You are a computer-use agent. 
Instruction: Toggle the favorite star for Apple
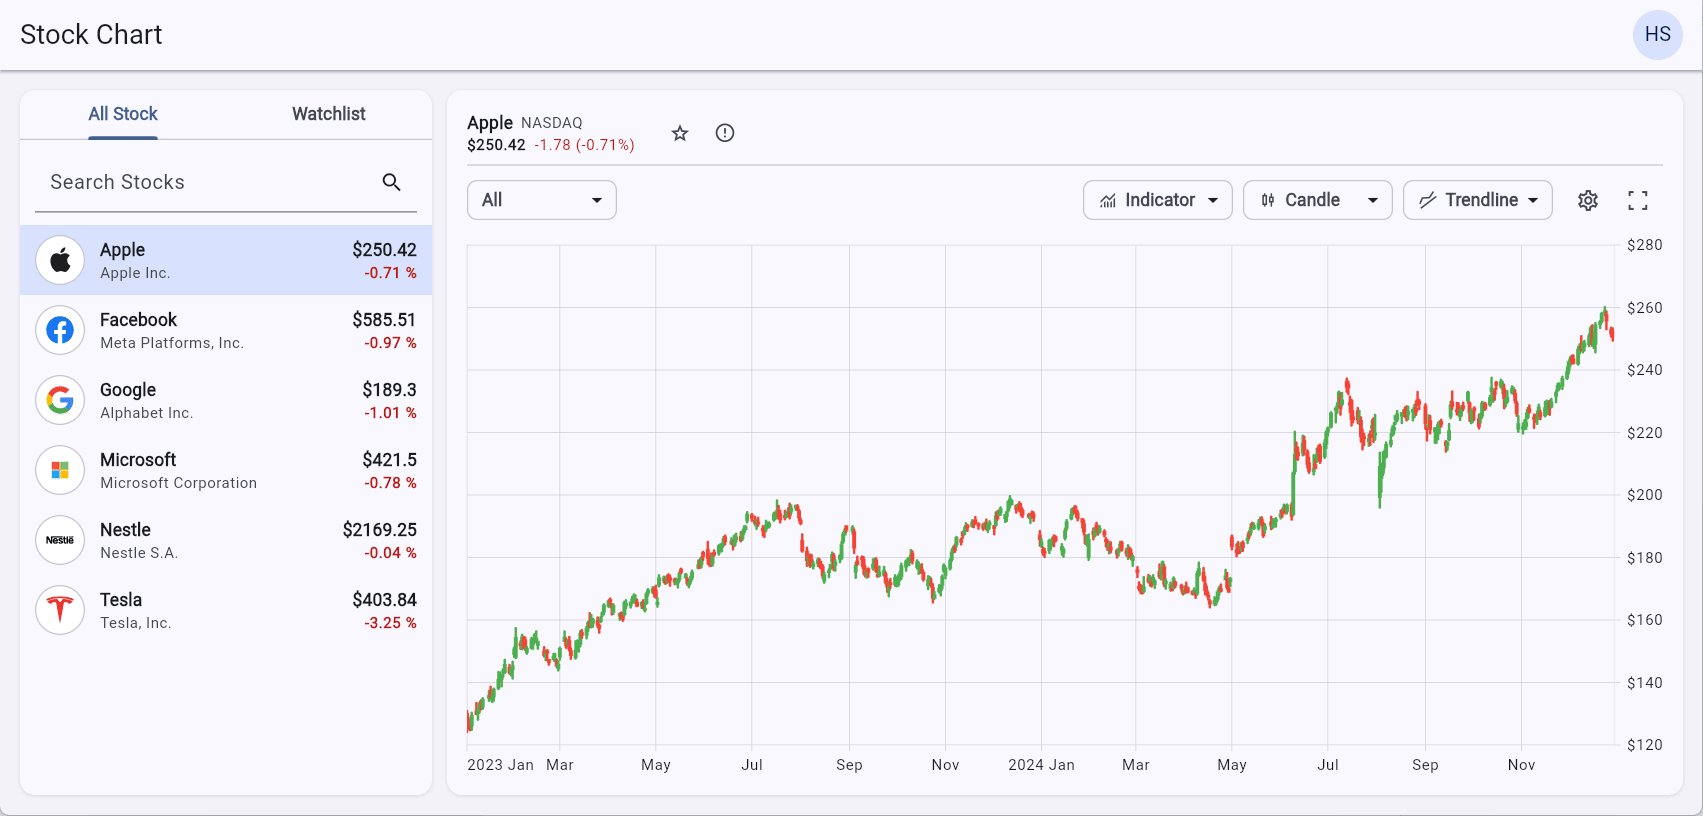tap(680, 133)
